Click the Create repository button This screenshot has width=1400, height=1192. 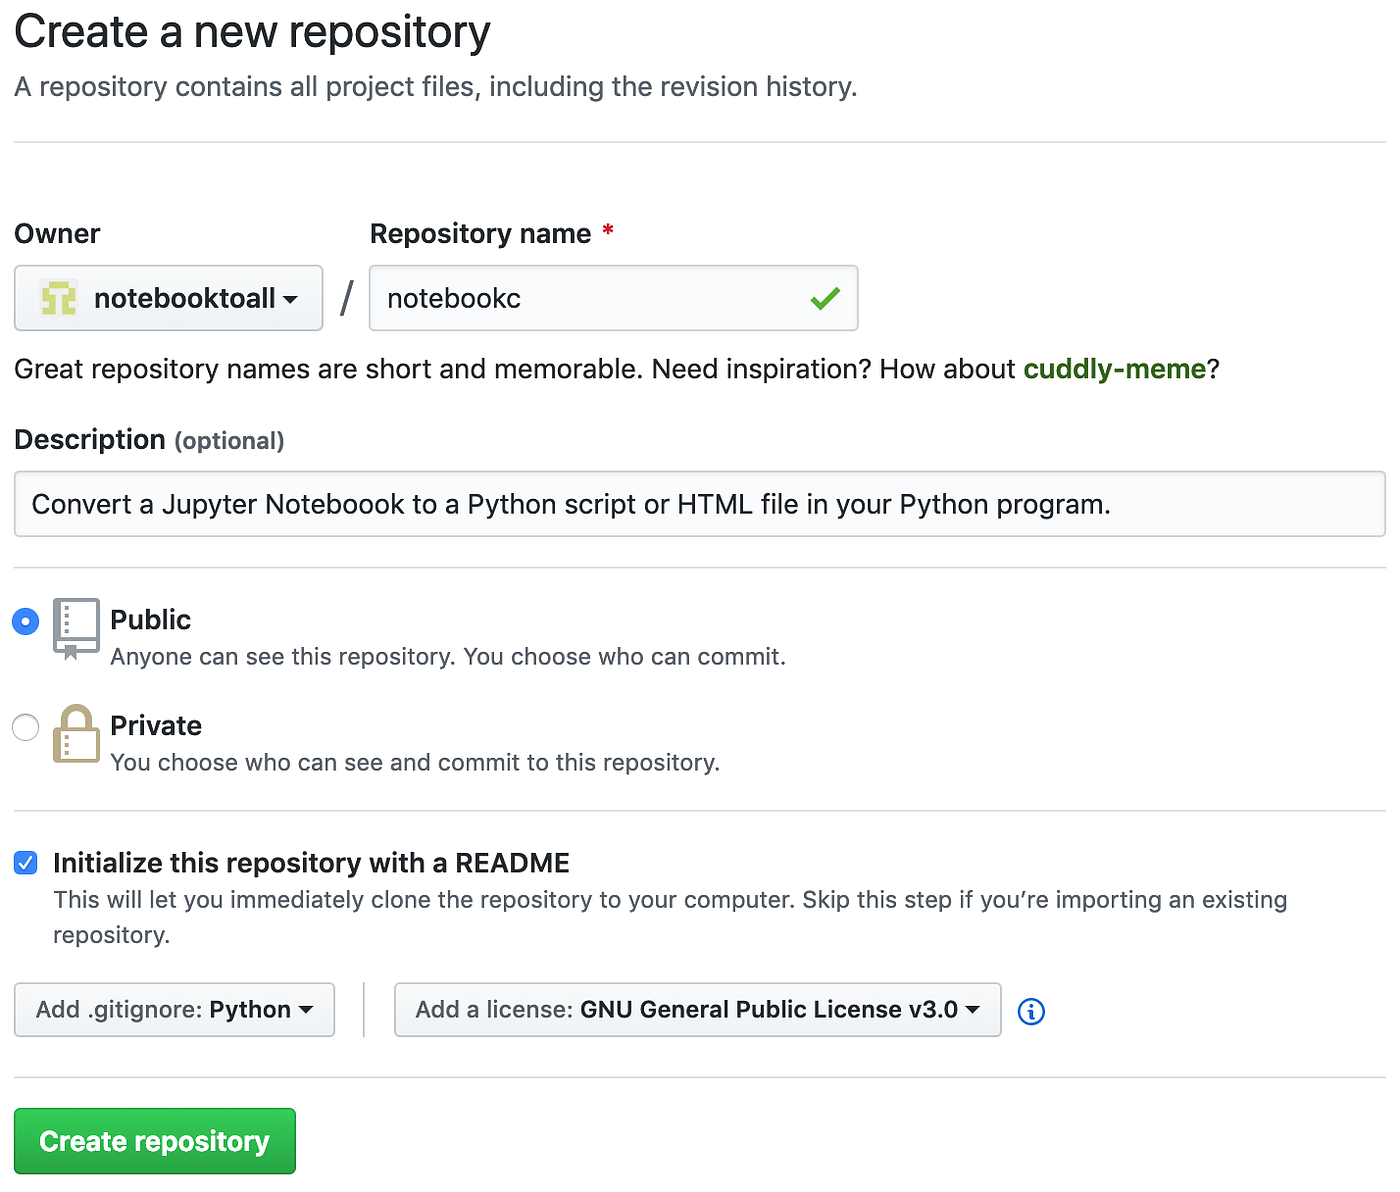click(155, 1141)
